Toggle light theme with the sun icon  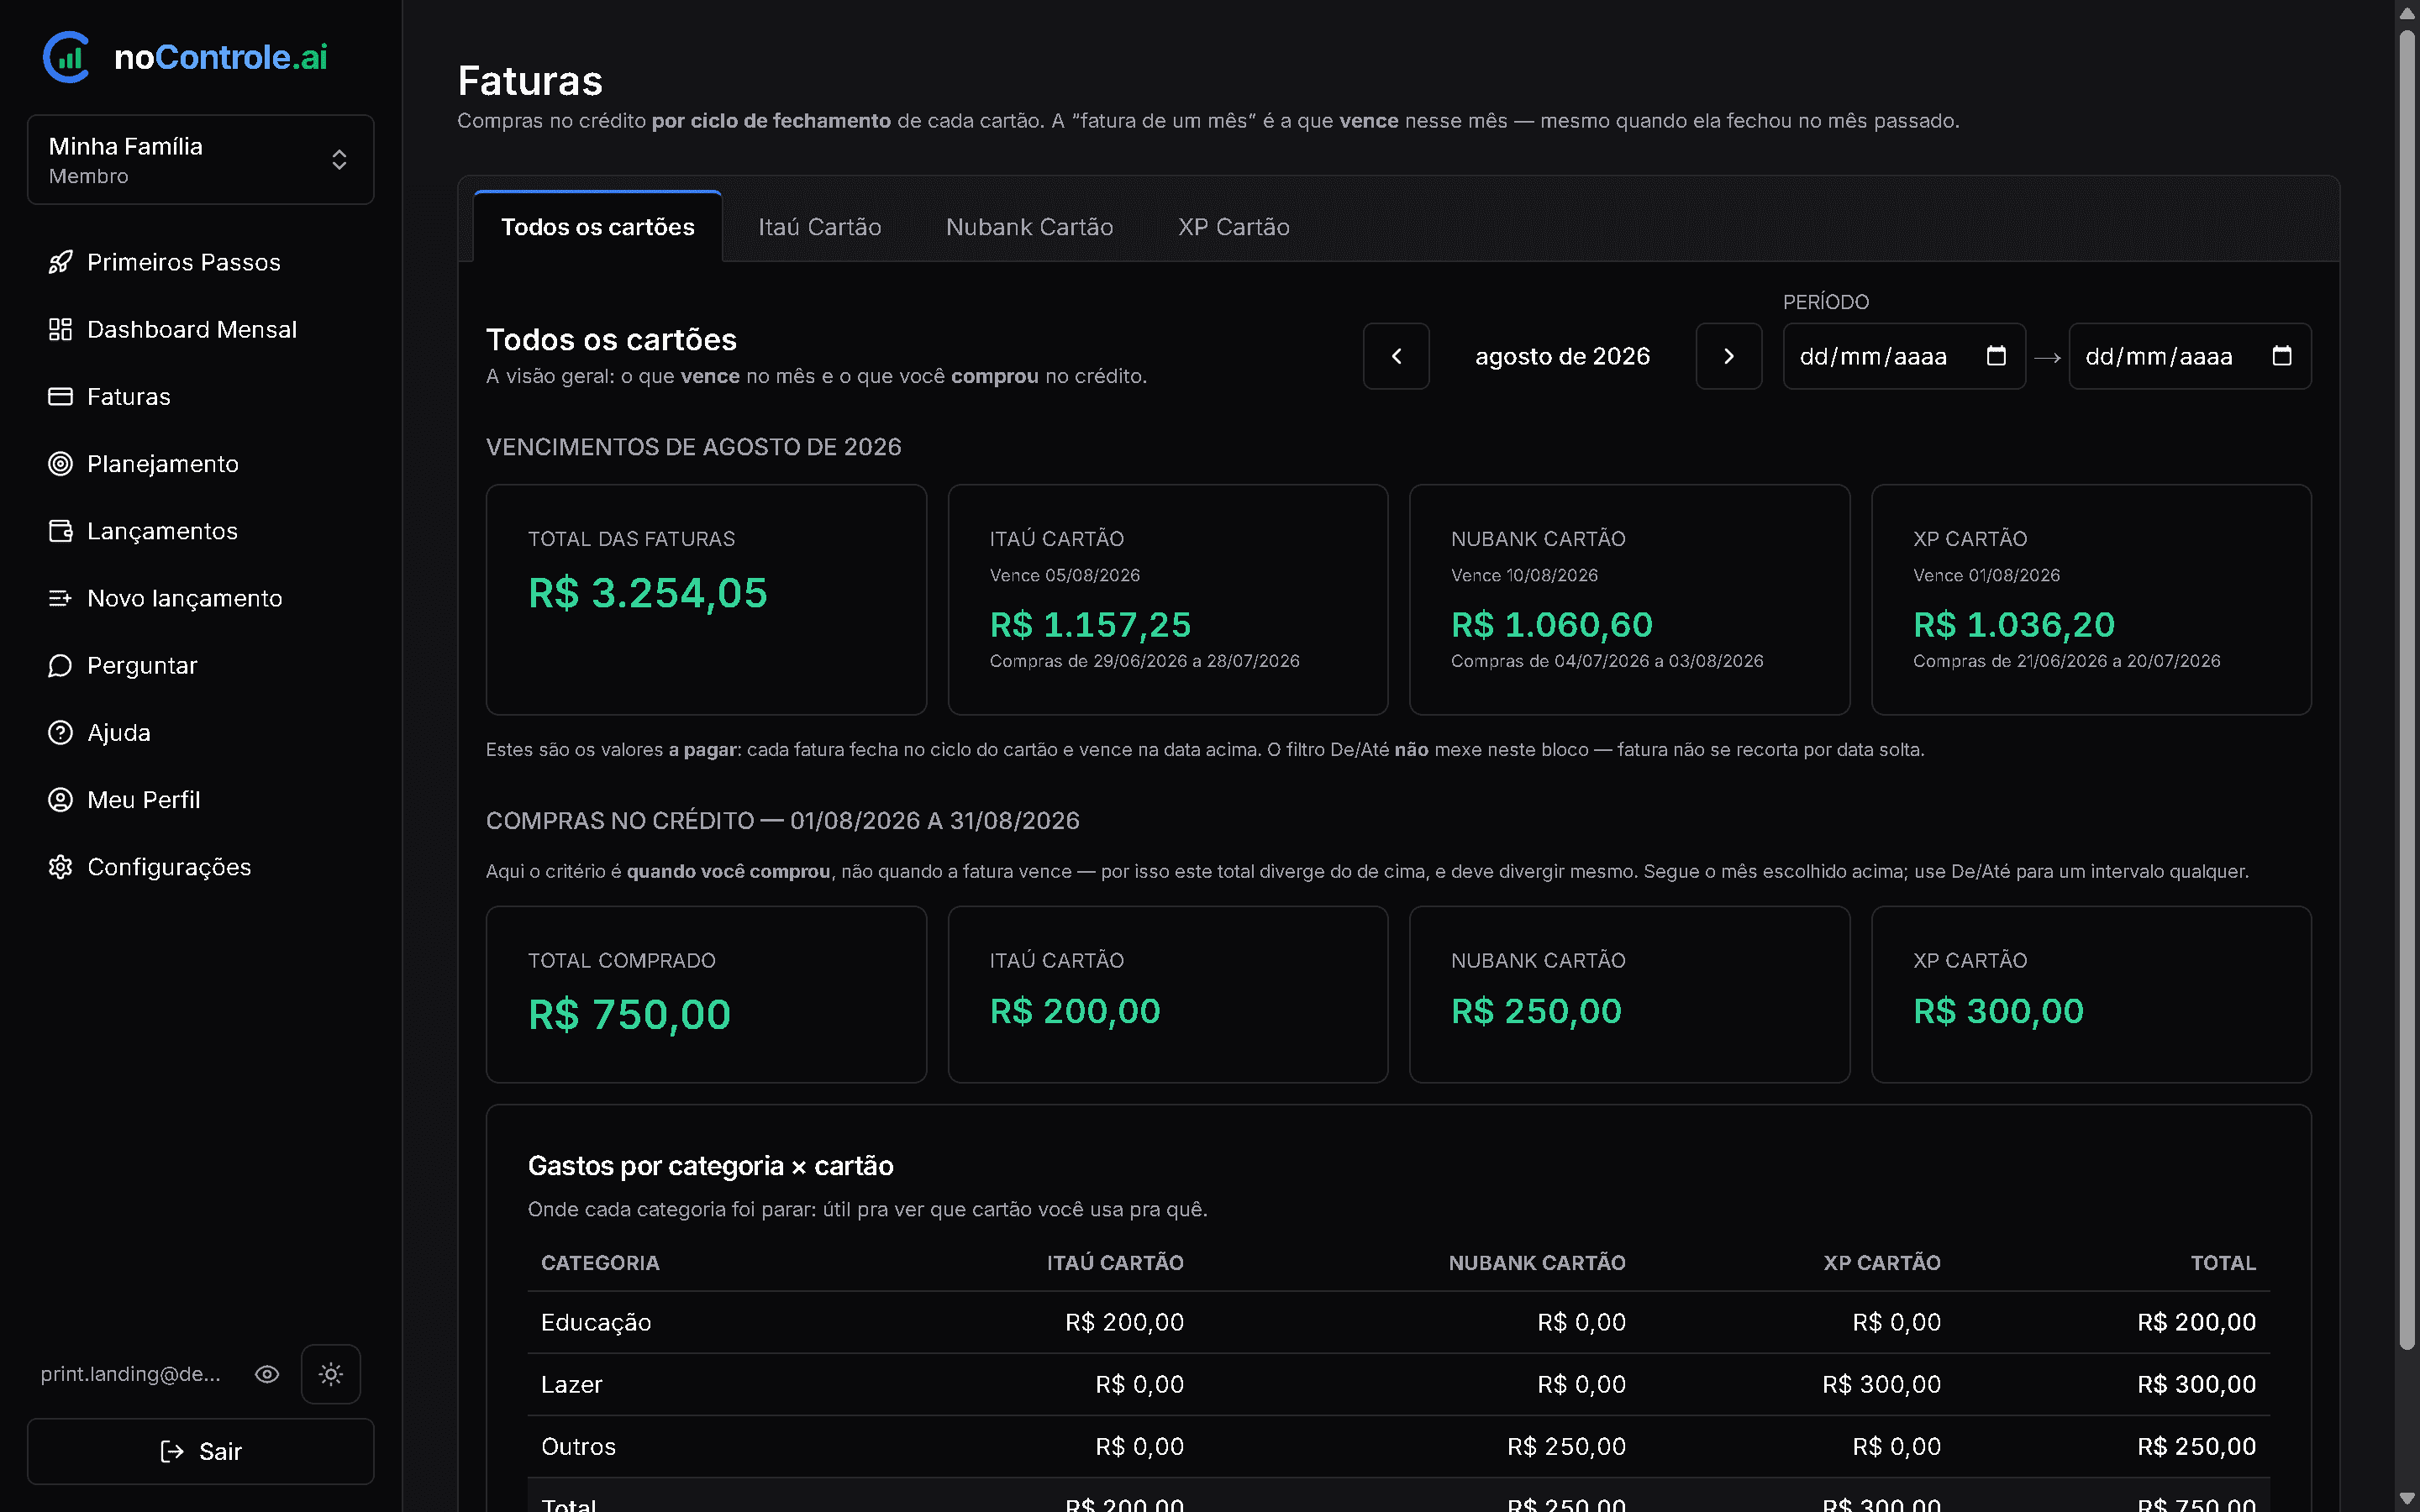click(x=331, y=1374)
